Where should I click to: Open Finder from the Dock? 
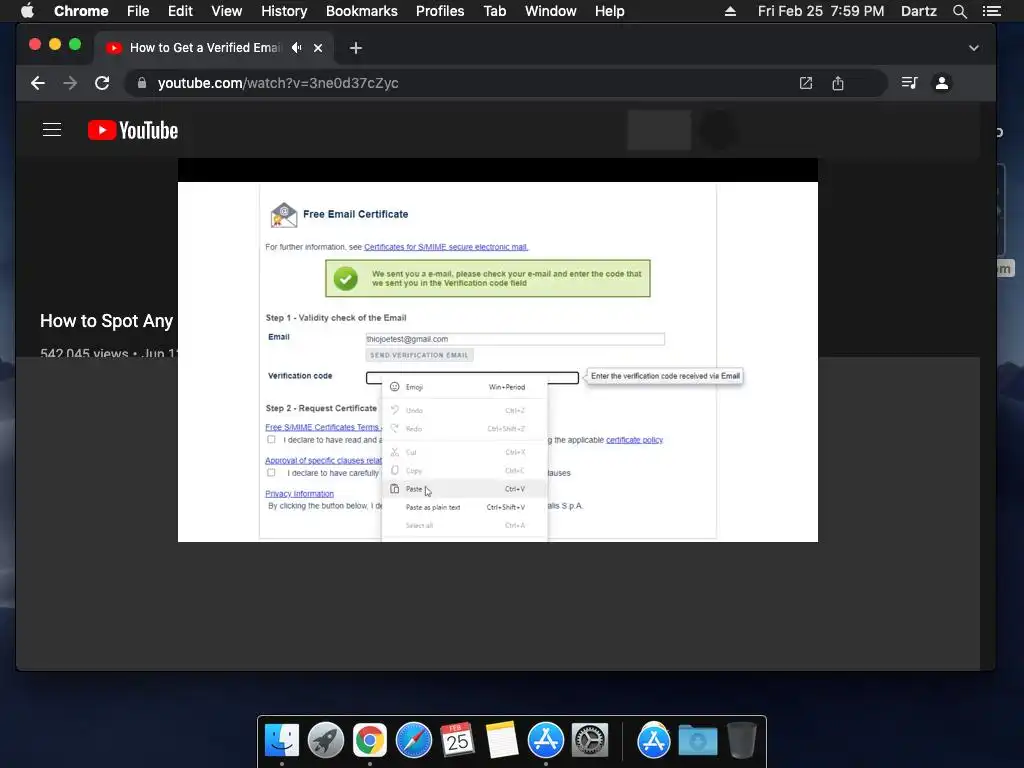(x=282, y=741)
